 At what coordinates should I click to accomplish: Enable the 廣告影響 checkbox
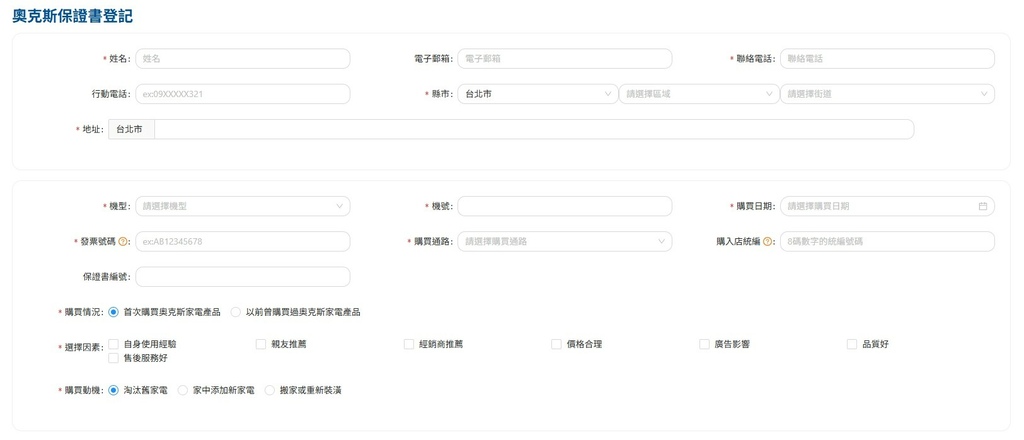pyautogui.click(x=704, y=344)
